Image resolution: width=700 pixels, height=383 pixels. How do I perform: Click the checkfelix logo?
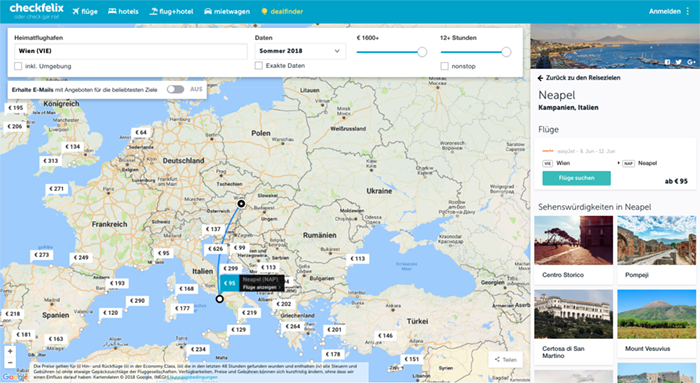37,11
